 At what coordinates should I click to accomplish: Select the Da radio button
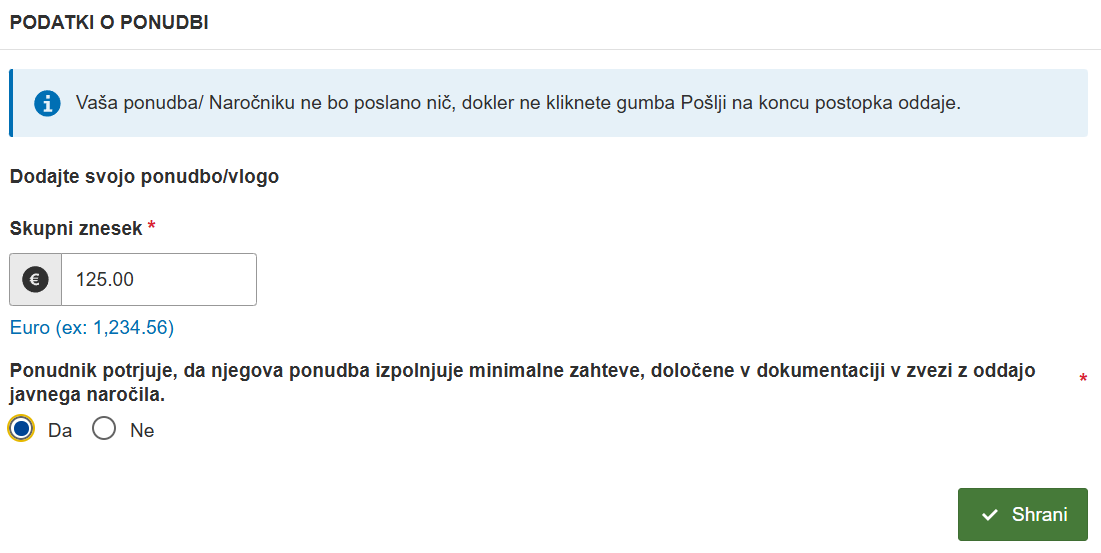[21, 428]
